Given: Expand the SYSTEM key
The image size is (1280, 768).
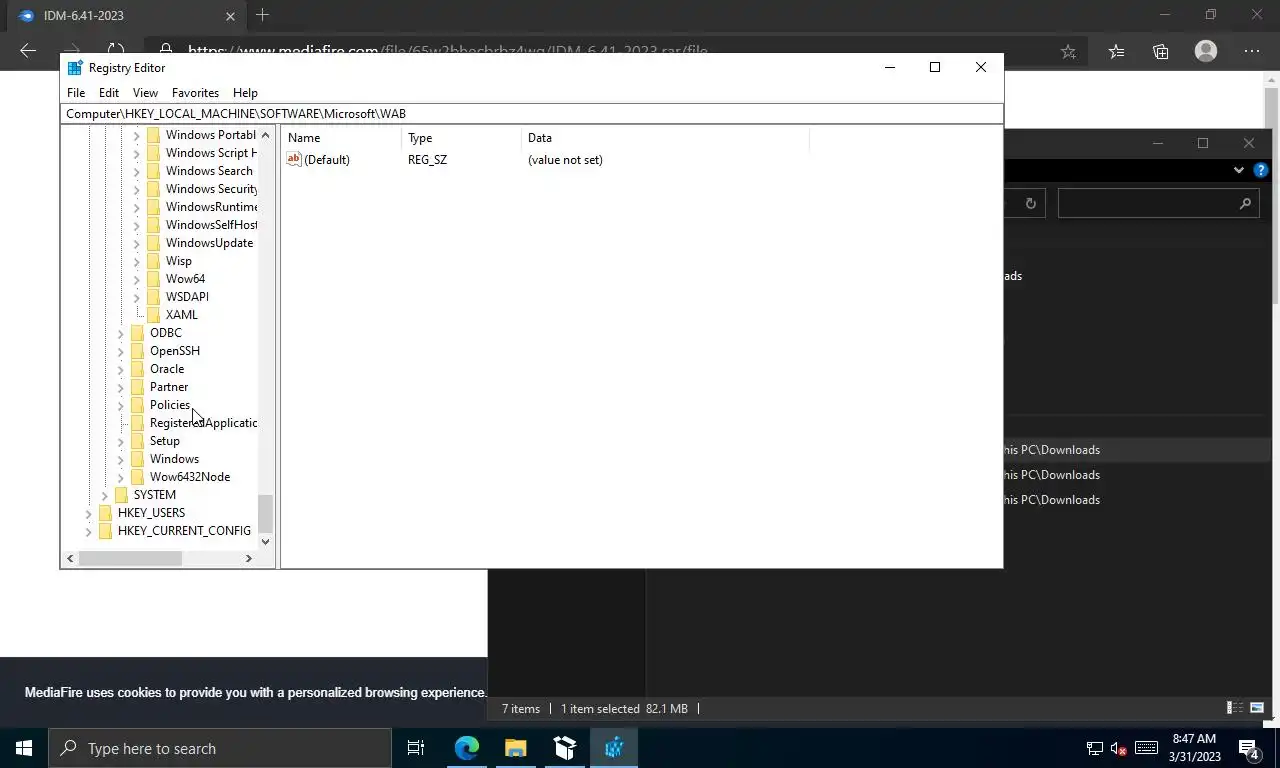Looking at the screenshot, I should pyautogui.click(x=105, y=495).
